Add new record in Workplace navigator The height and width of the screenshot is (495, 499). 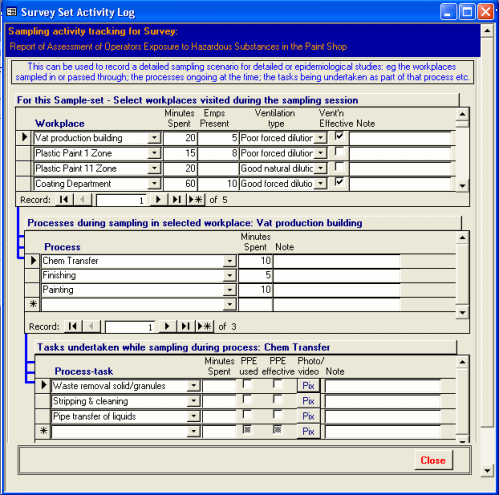click(195, 200)
